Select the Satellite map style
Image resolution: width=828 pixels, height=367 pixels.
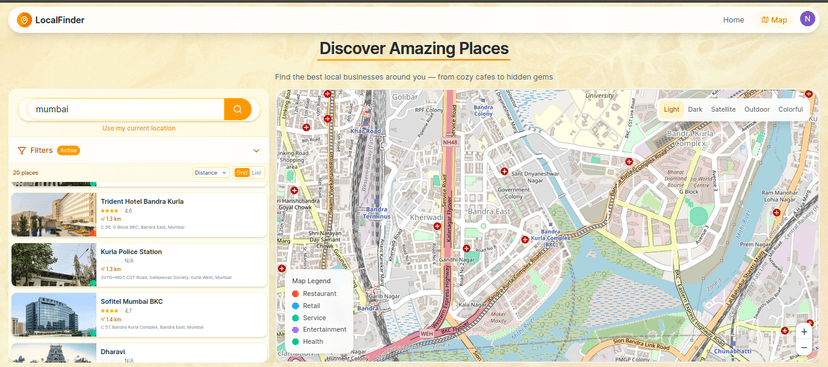723,109
